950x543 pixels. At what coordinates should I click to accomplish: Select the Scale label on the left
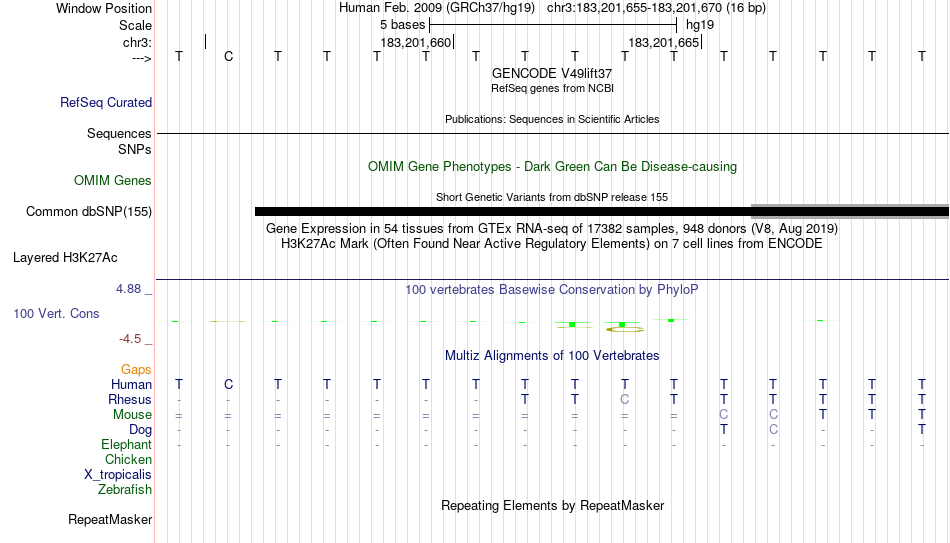[x=135, y=25]
